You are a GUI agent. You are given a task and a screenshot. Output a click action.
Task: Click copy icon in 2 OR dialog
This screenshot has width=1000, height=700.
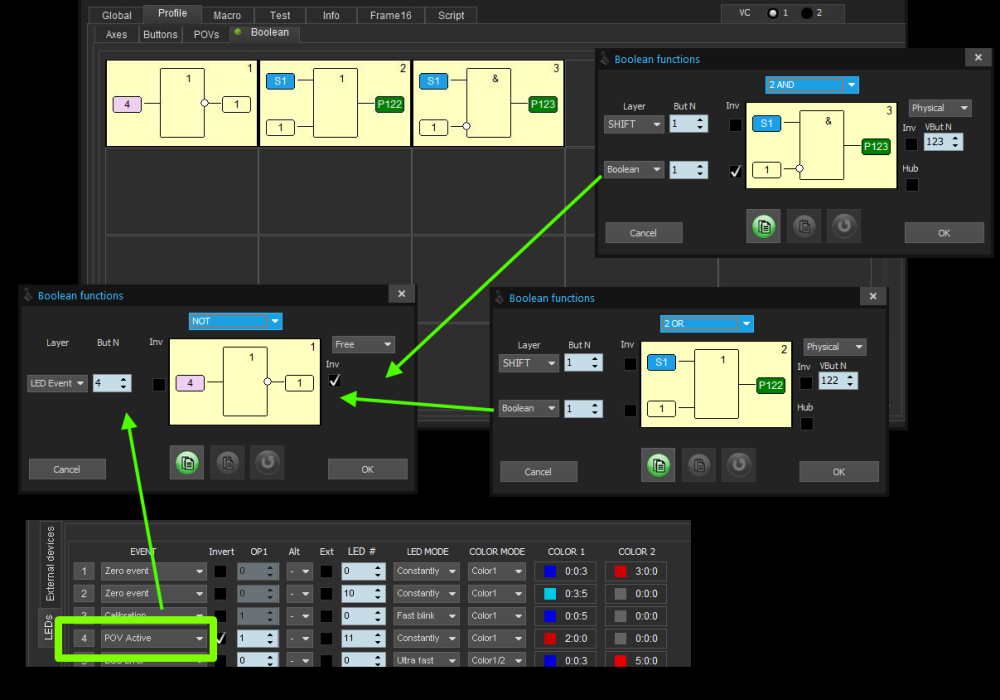658,465
